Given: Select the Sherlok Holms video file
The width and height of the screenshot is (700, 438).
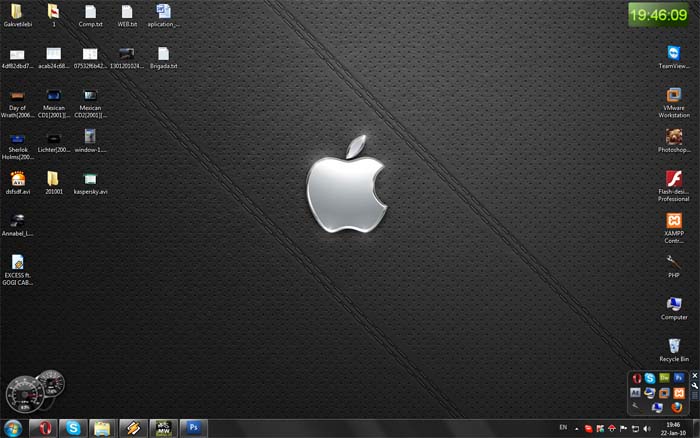Looking at the screenshot, I should pyautogui.click(x=17, y=146).
